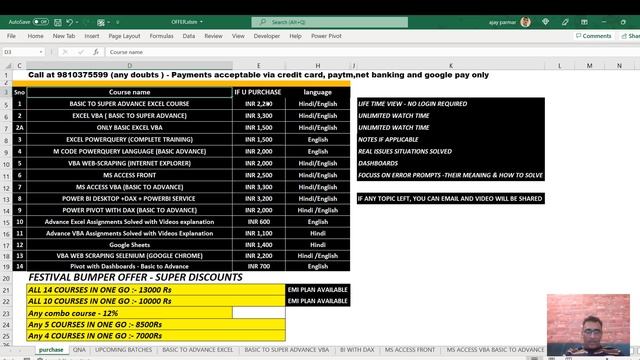This screenshot has width=640, height=360.
Task: Click the Name Box showing D3
Action: click(x=20, y=52)
